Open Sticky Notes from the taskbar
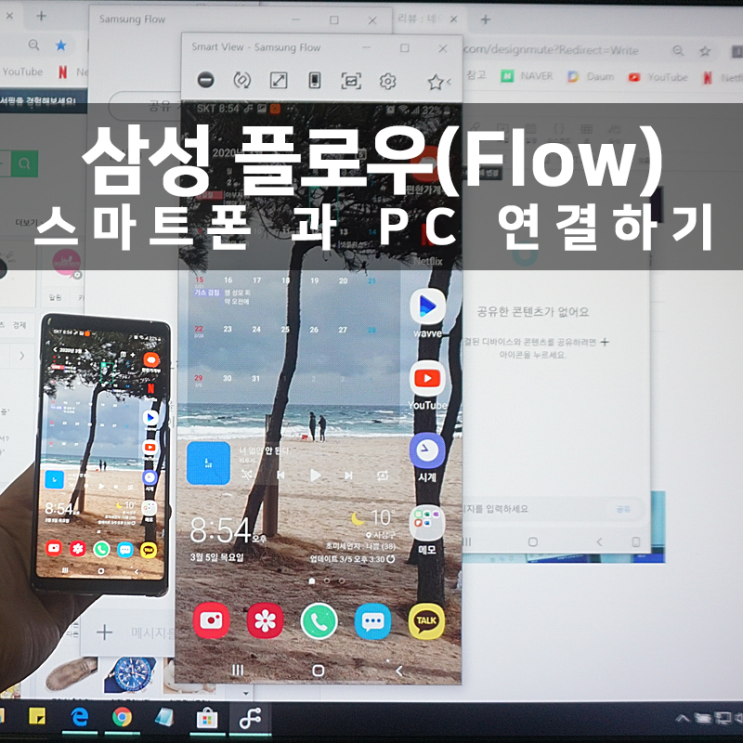The image size is (743, 743). click(x=37, y=716)
